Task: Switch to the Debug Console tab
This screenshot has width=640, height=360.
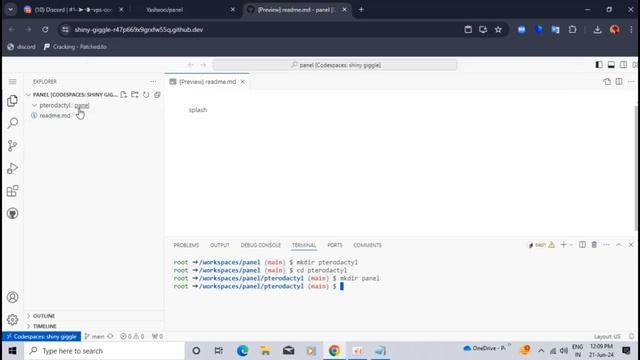Action: (x=260, y=245)
